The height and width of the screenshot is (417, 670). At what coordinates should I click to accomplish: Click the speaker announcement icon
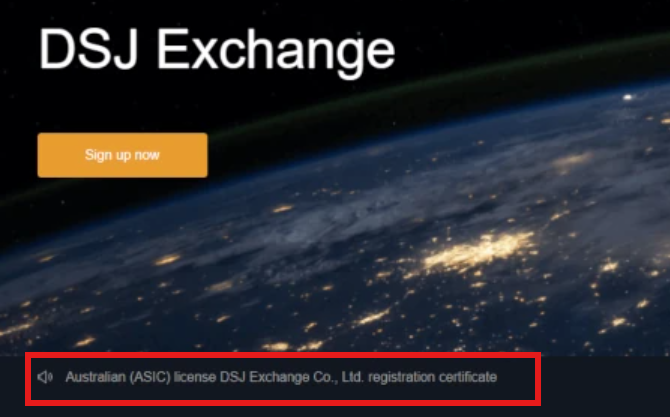45,377
